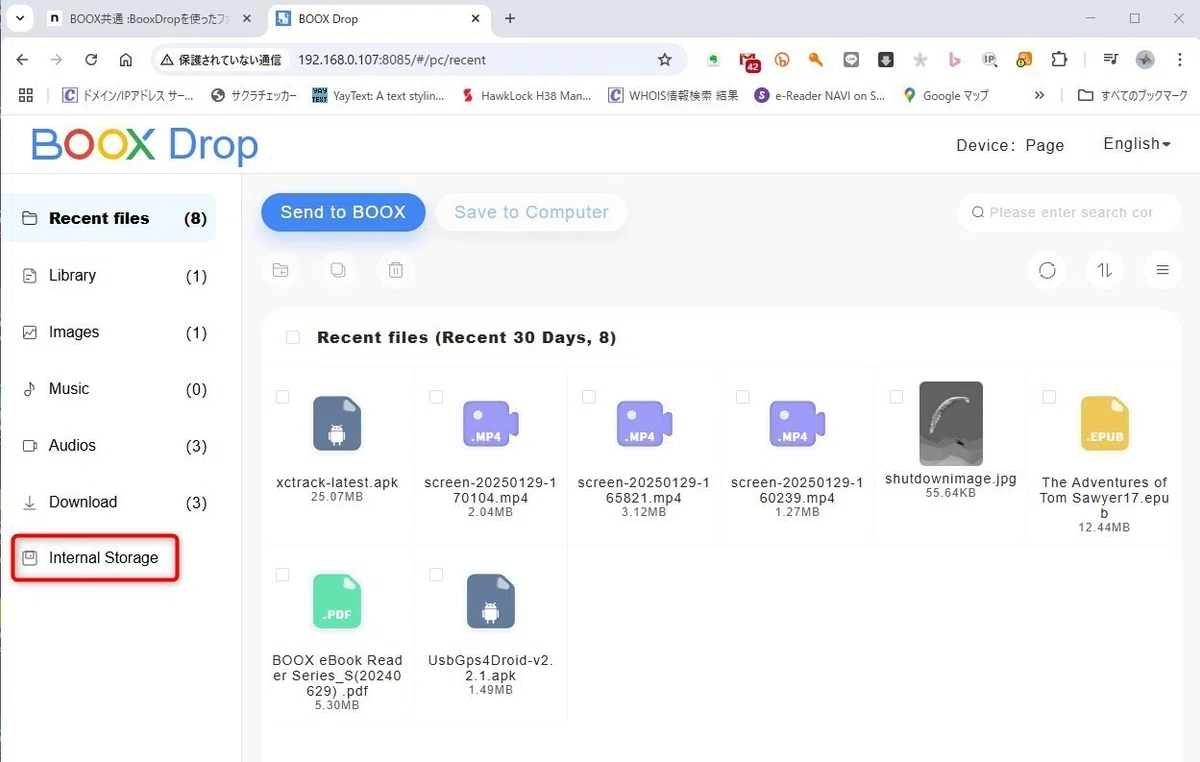Screen dimensions: 1200x762
Task: Open Chrome three-dot menu
Action: (1180, 60)
